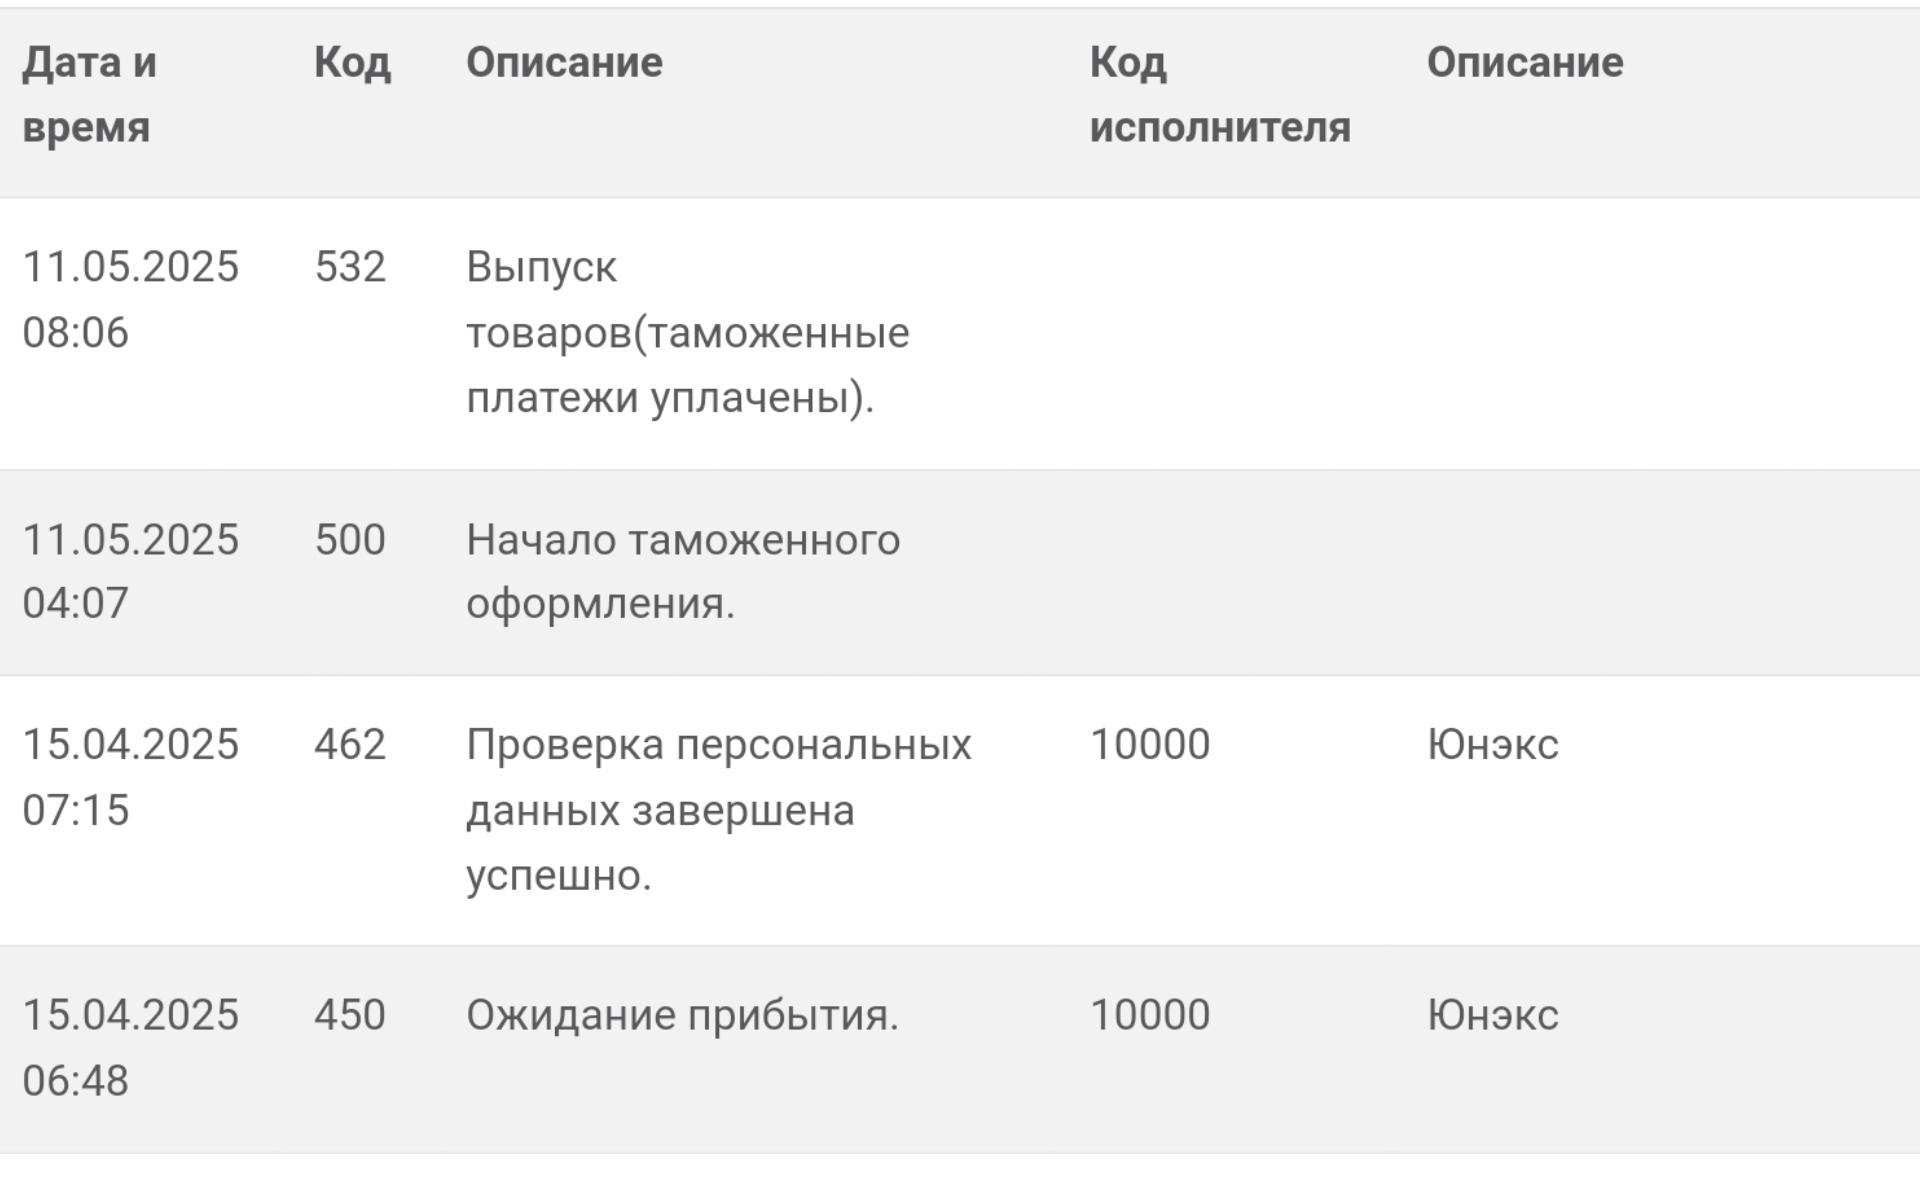Click the "Описание" header after "Код исполнителя"
Screen dimensions: 1920x1200
(1524, 63)
